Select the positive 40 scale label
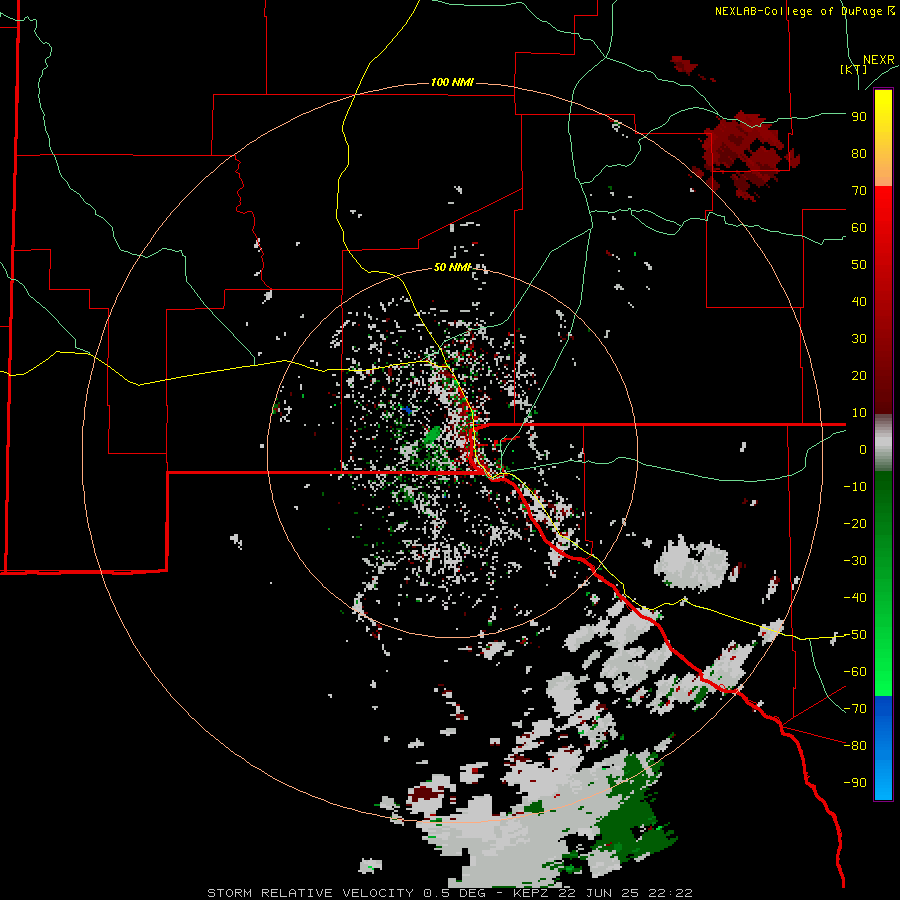 point(859,302)
